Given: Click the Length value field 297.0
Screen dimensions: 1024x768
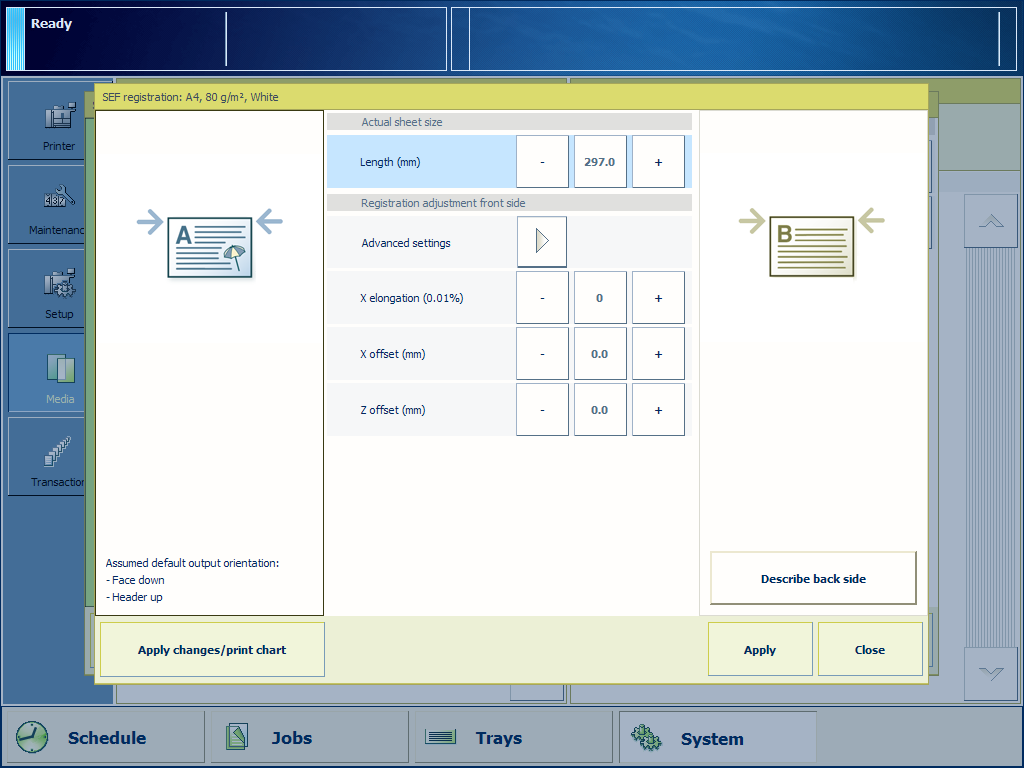Looking at the screenshot, I should 600,162.
